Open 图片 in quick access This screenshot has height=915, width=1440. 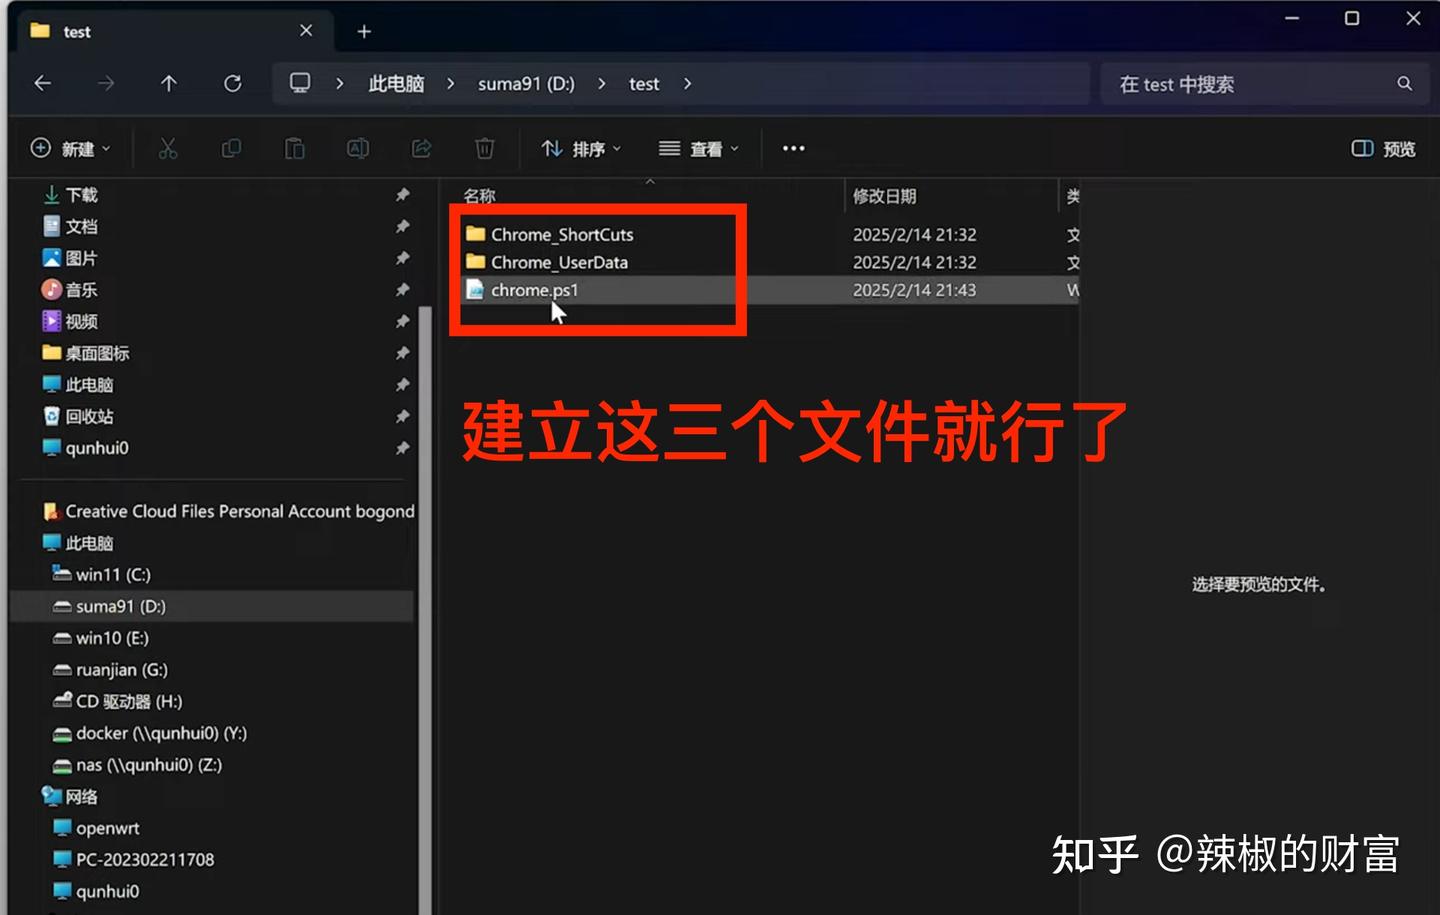tap(82, 258)
